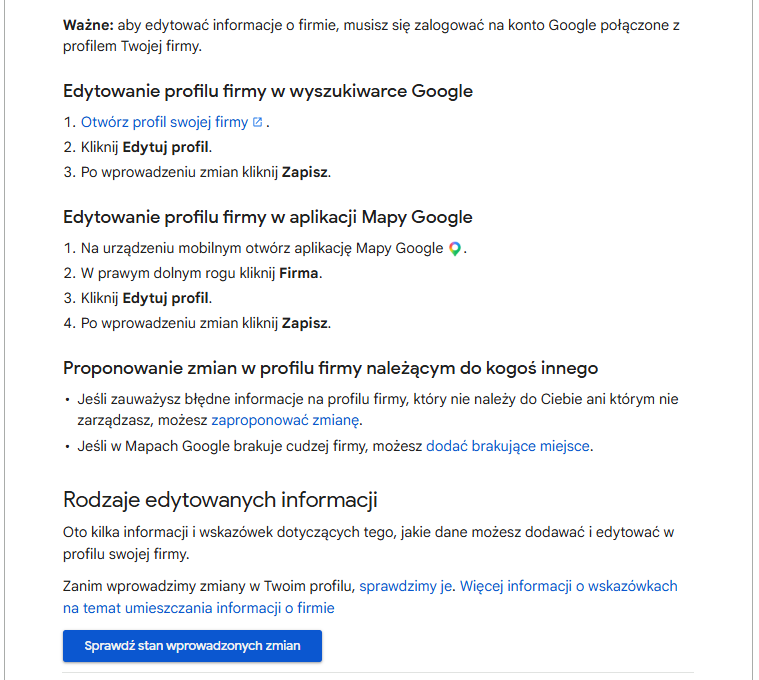Click the external-link icon after 'Otwórz profil swojej firmy'
This screenshot has height=680, width=759.
tap(258, 122)
